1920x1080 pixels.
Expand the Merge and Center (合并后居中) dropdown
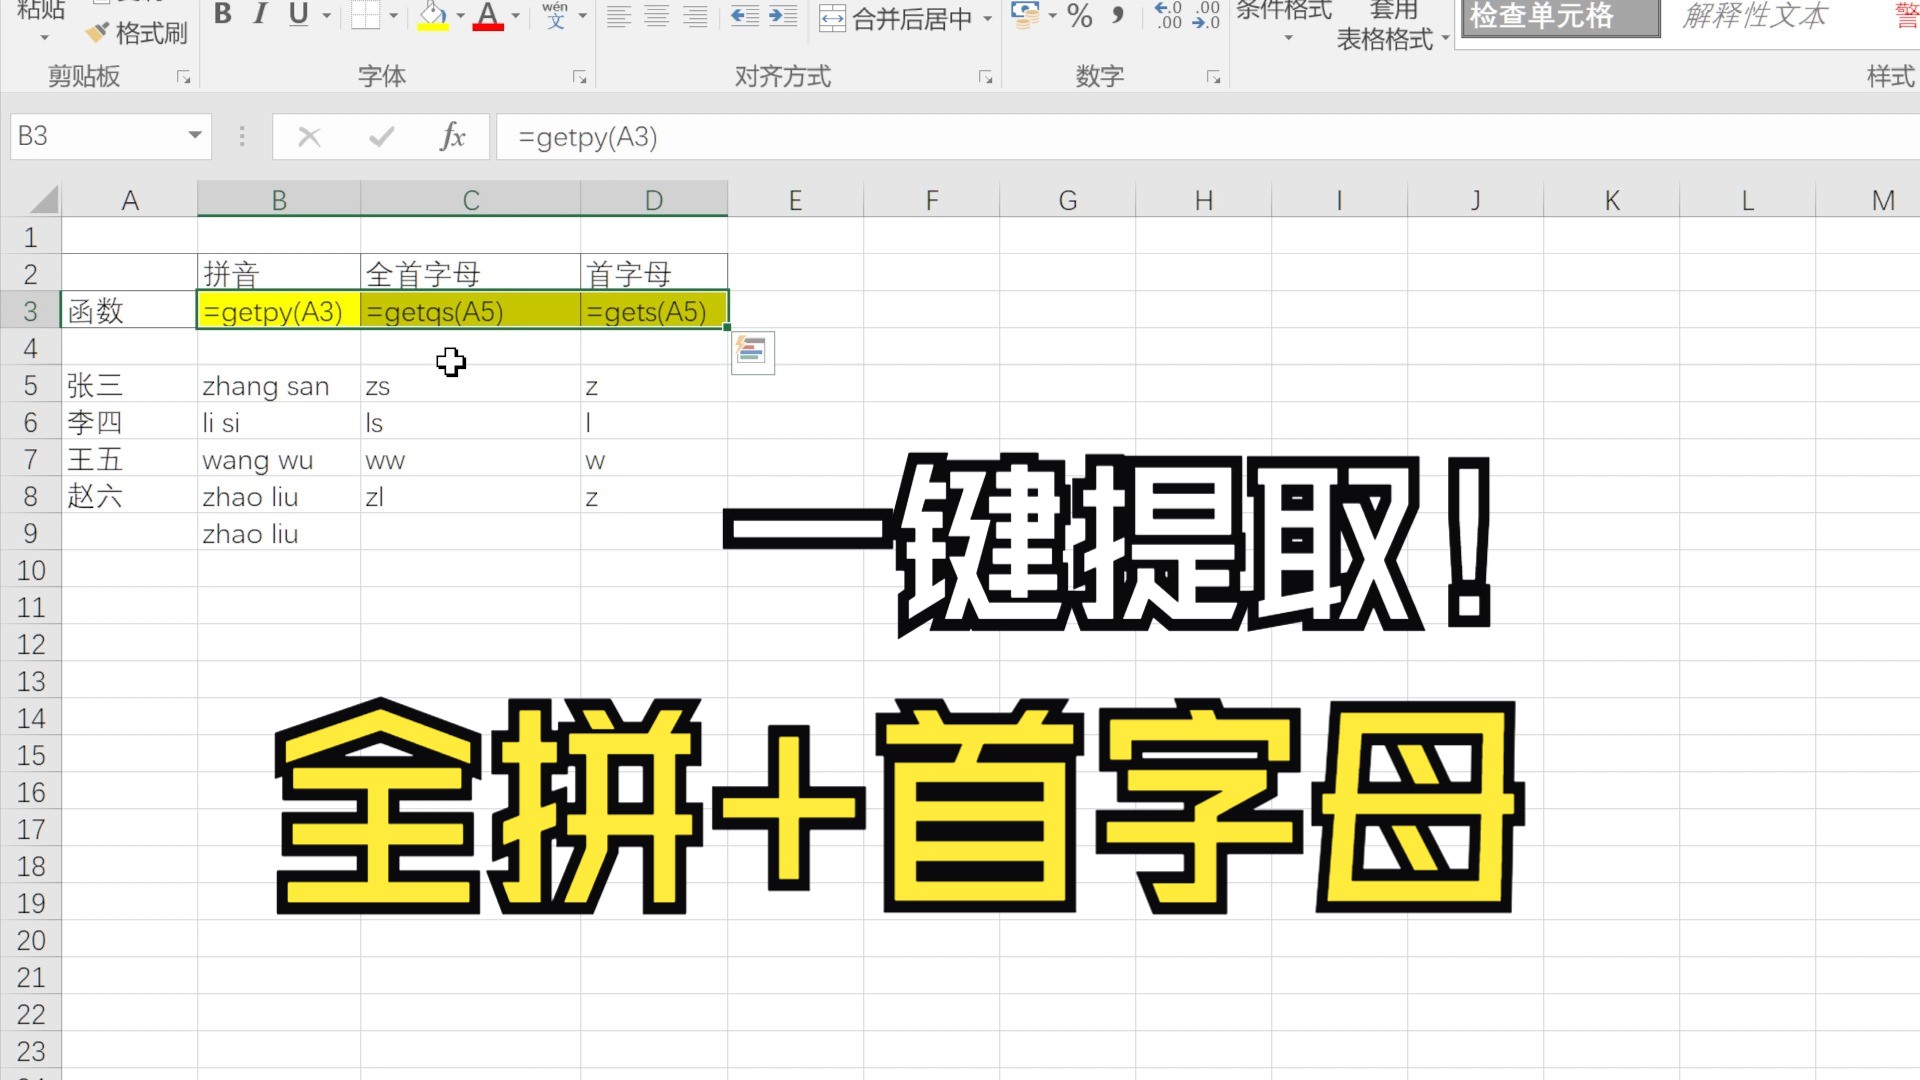click(988, 17)
